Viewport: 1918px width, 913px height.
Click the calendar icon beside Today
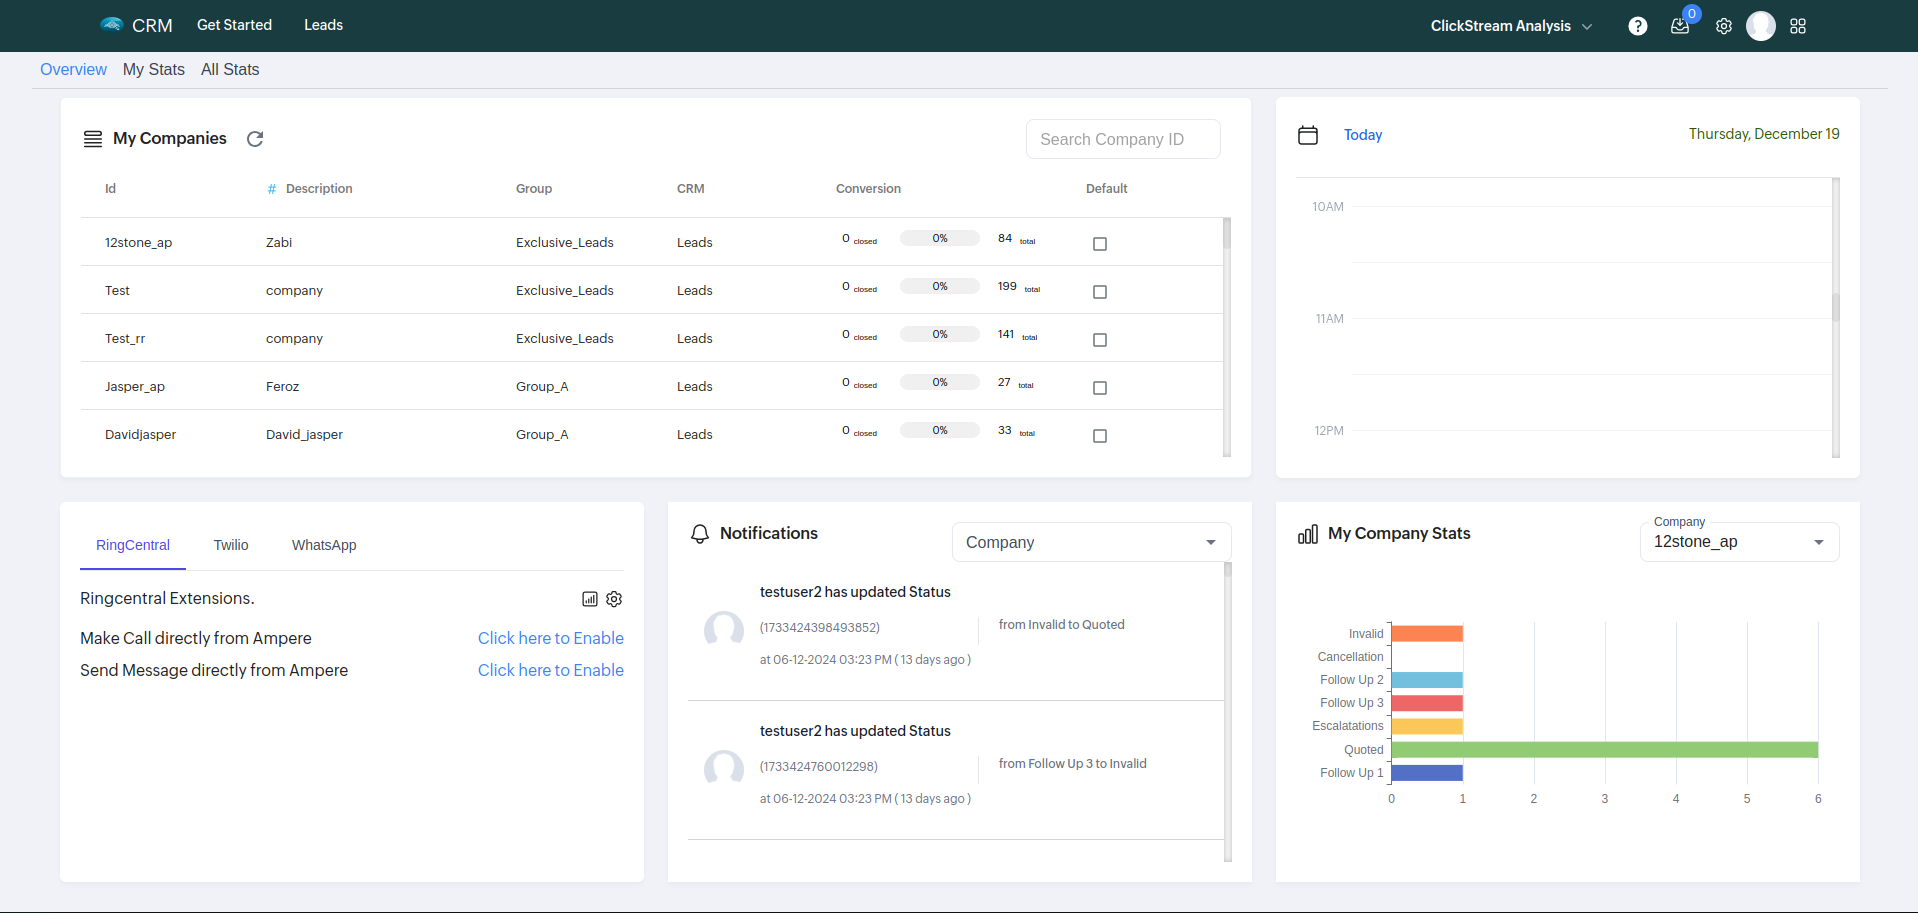[x=1308, y=135]
